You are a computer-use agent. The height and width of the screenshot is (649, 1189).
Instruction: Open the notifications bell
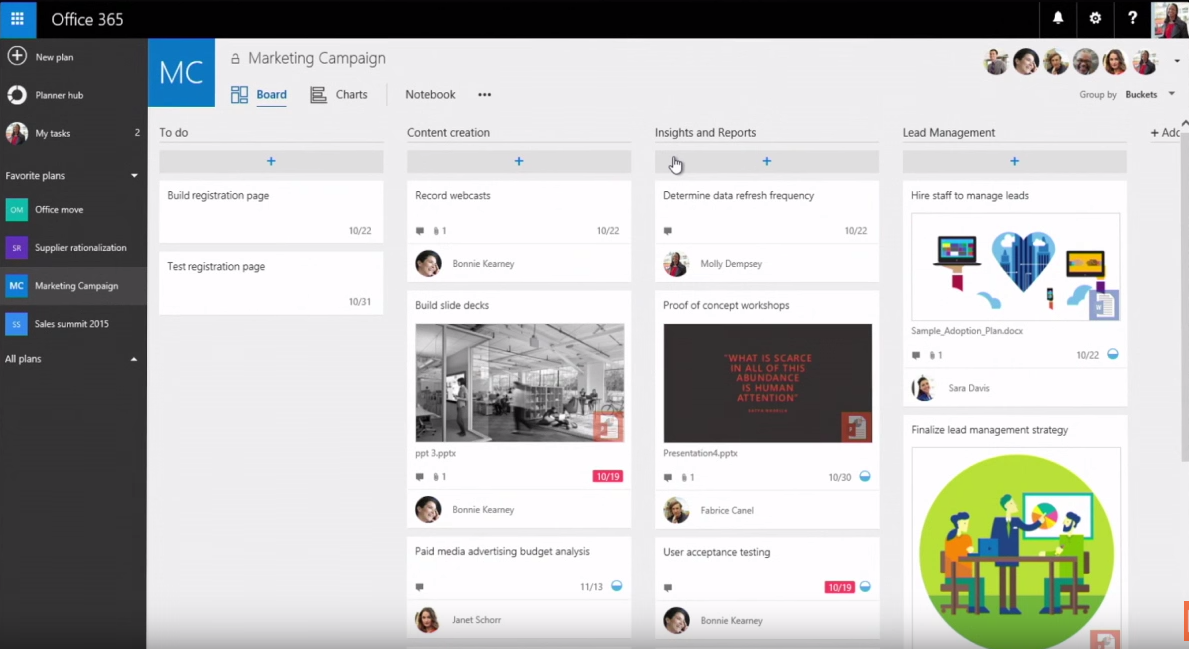pyautogui.click(x=1058, y=18)
